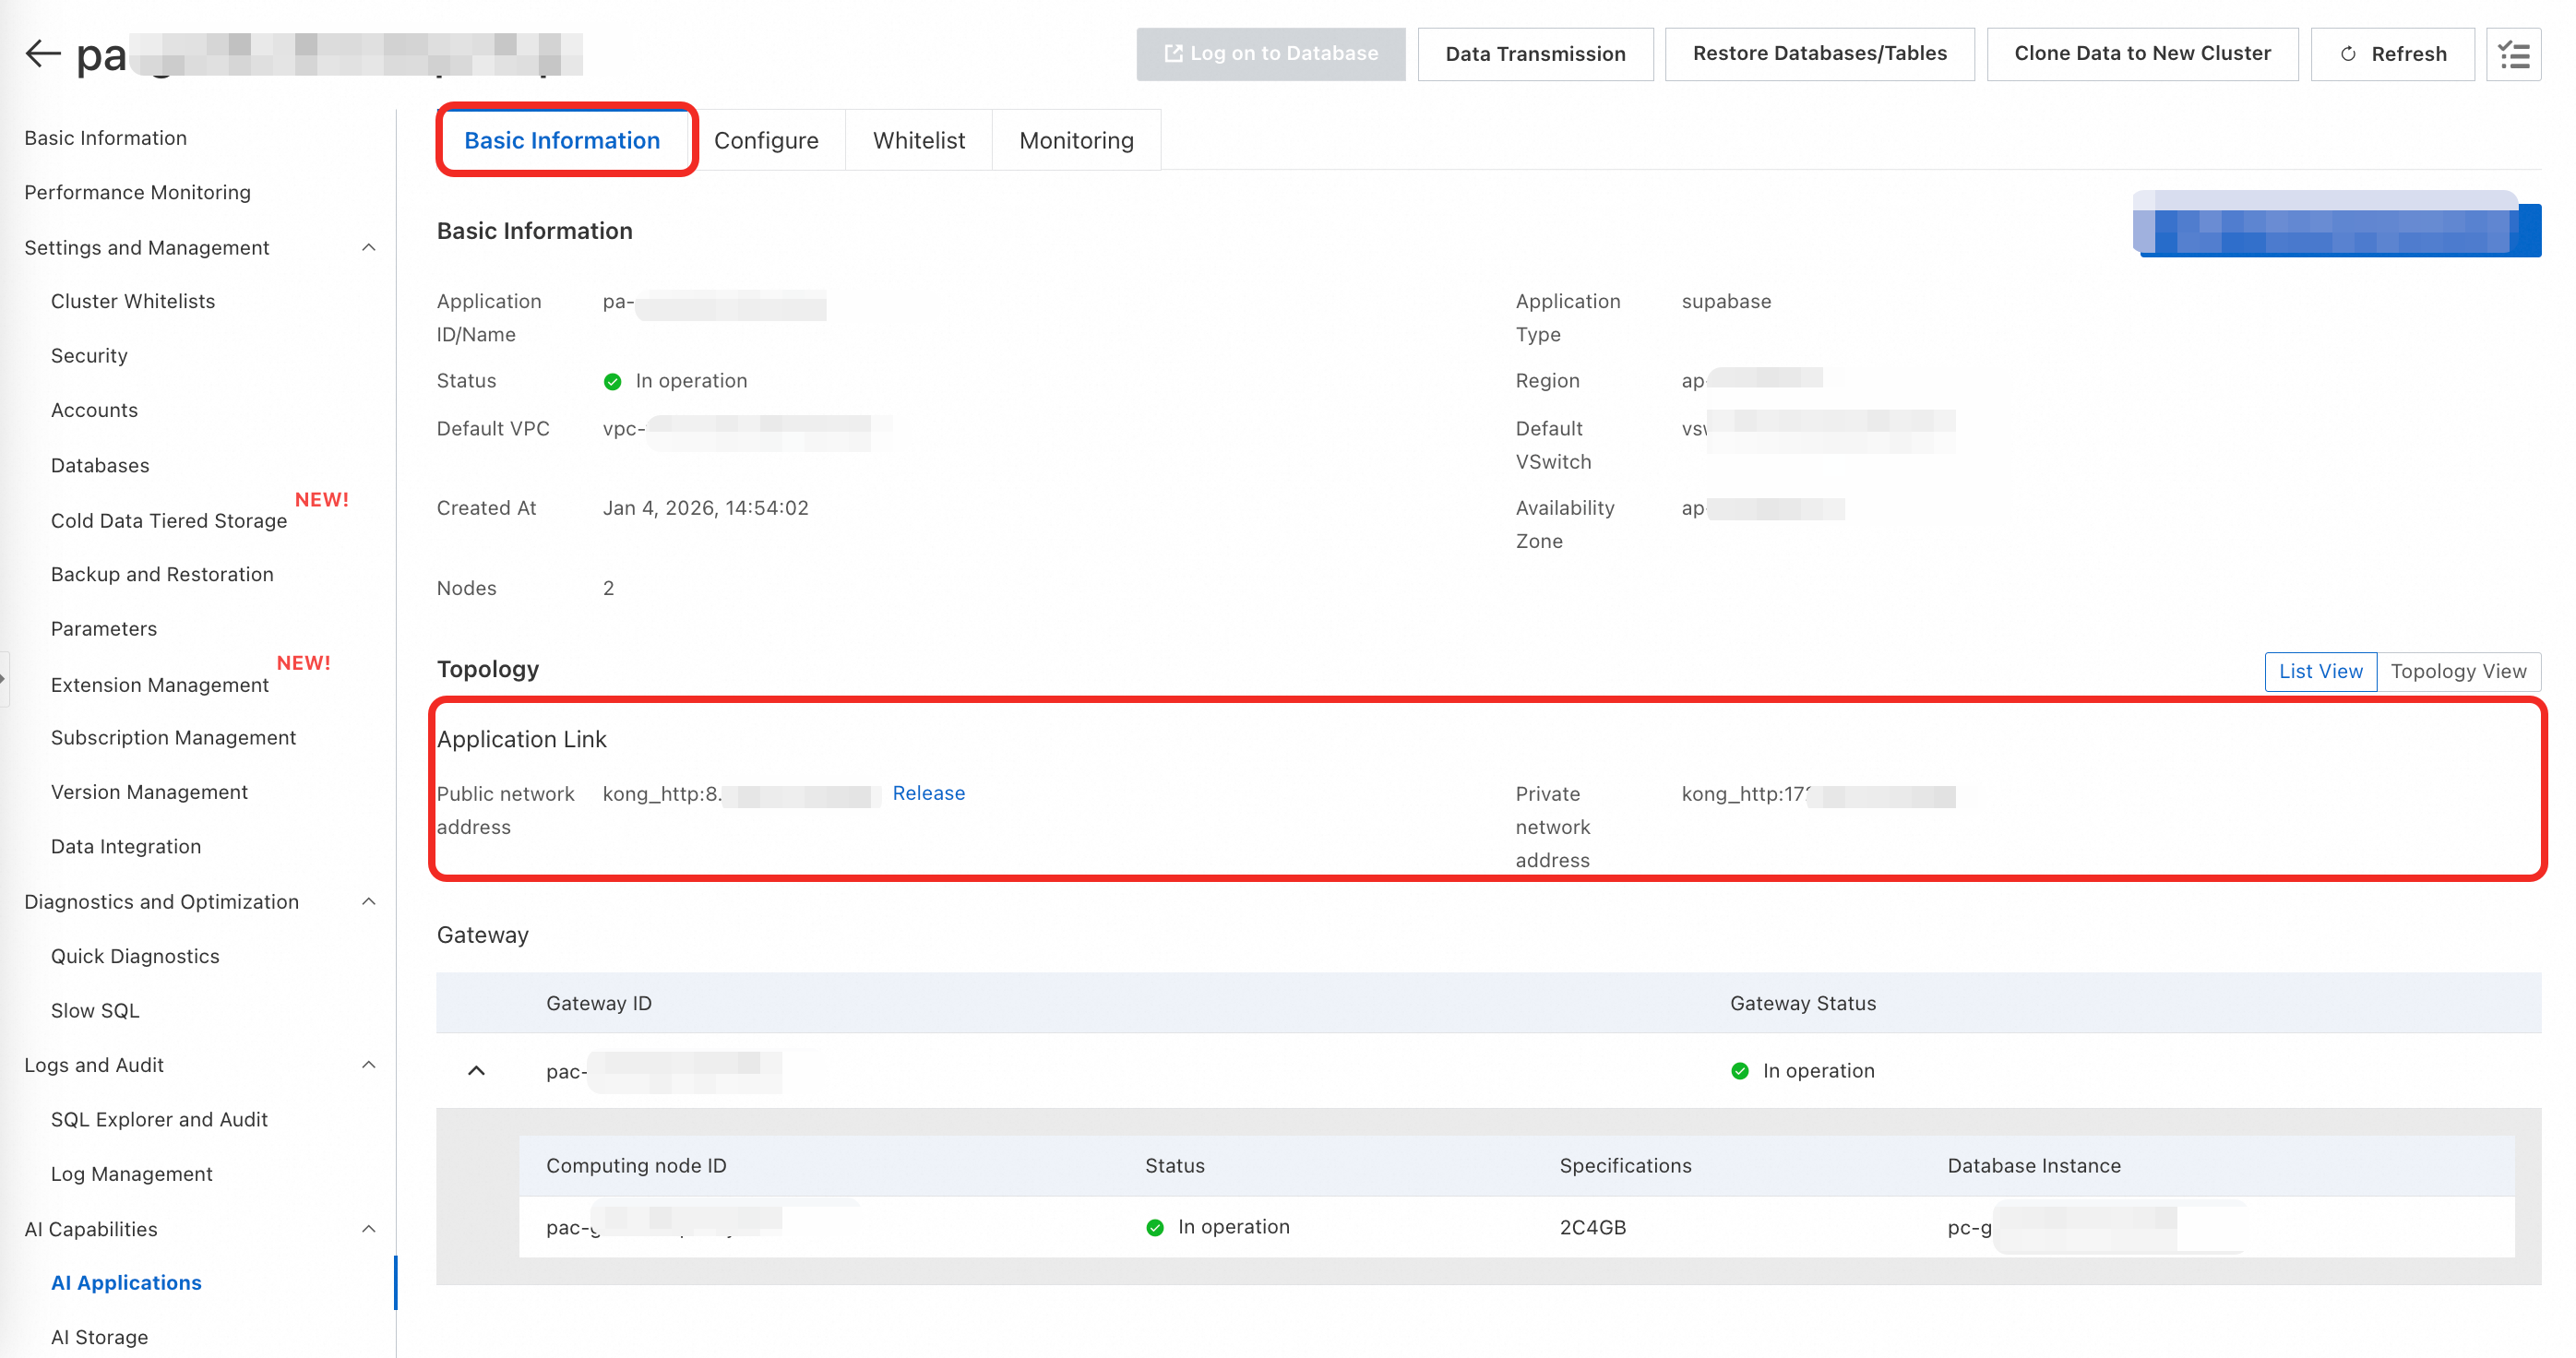
Task: Open the Whitelist tab
Action: coord(918,141)
